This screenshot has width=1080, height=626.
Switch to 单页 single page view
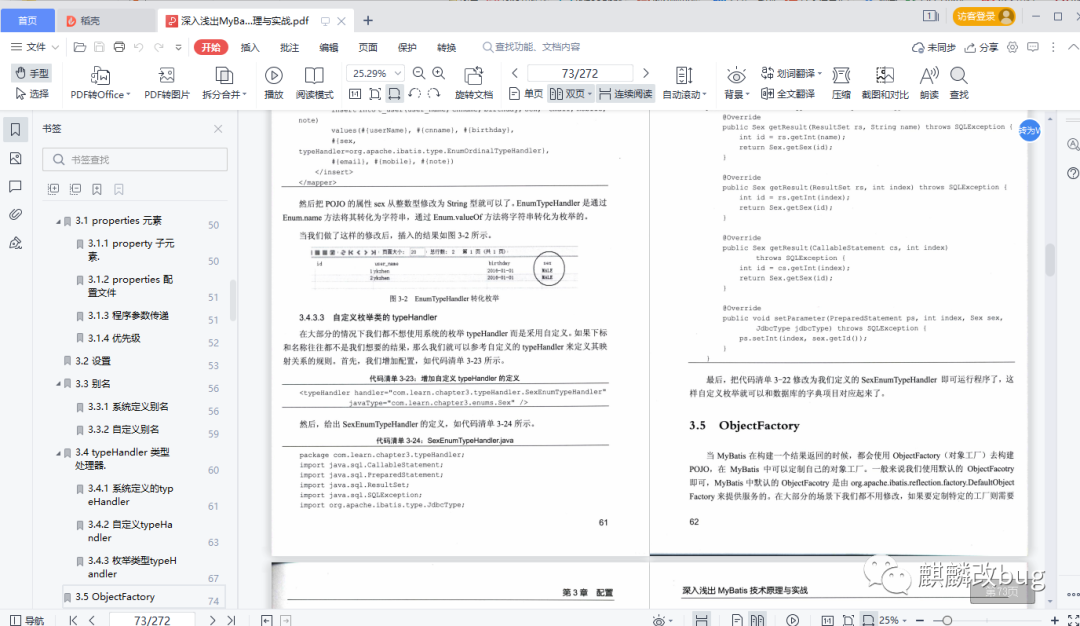point(526,94)
